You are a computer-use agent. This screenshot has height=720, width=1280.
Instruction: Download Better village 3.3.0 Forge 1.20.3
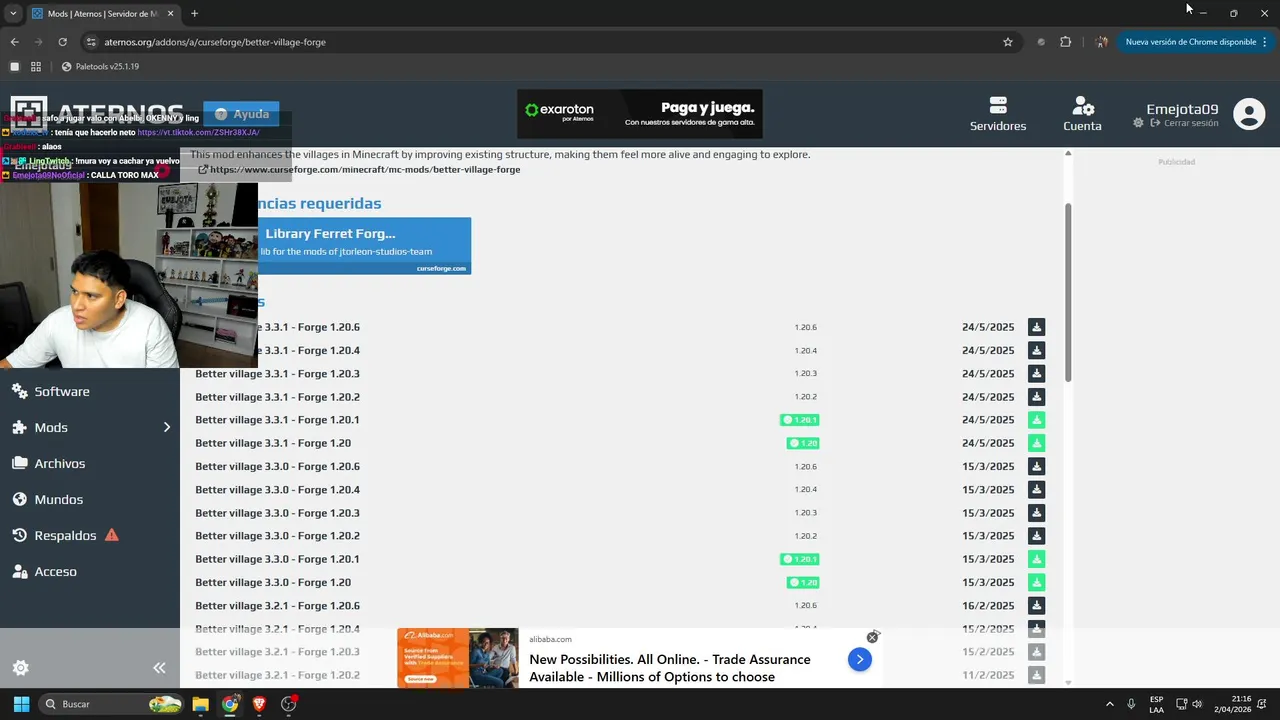click(1036, 513)
